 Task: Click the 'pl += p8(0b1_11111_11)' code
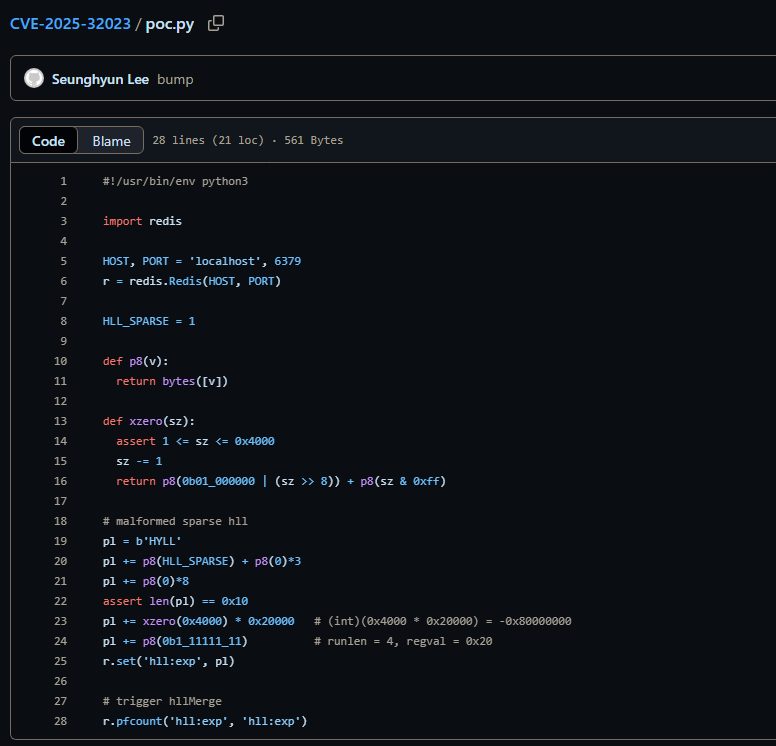tap(175, 641)
